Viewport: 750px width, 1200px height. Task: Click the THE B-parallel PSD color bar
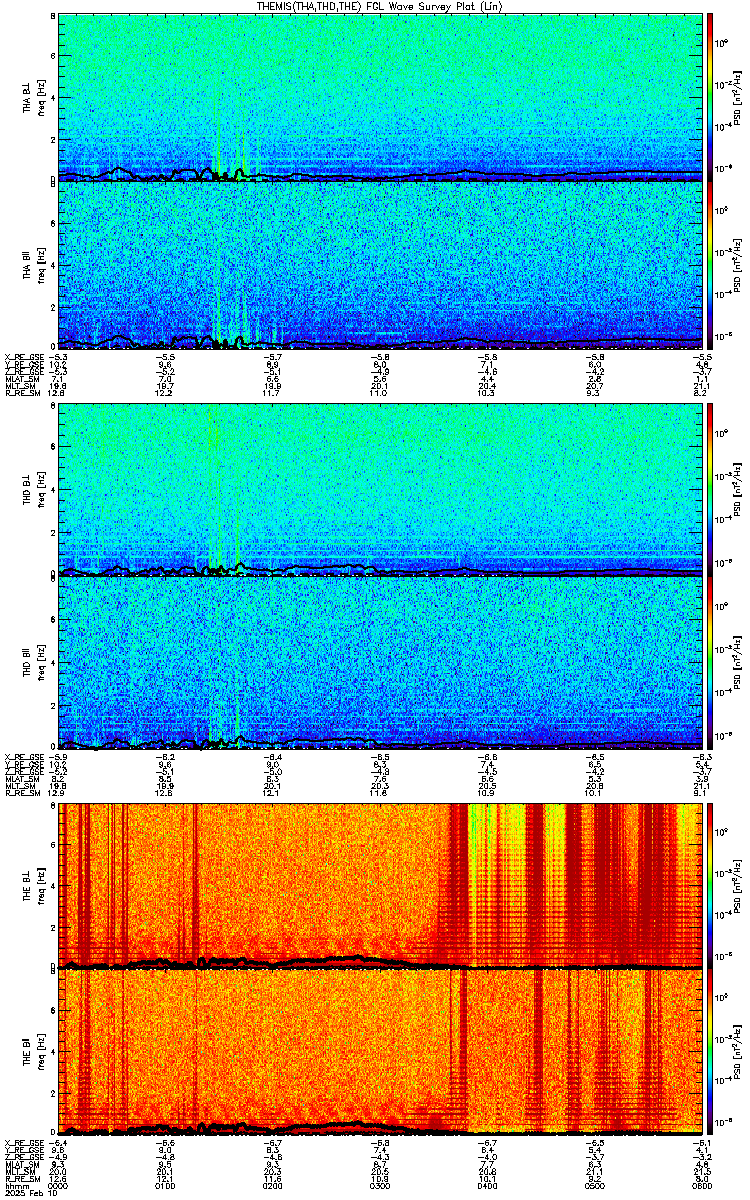[709, 1054]
